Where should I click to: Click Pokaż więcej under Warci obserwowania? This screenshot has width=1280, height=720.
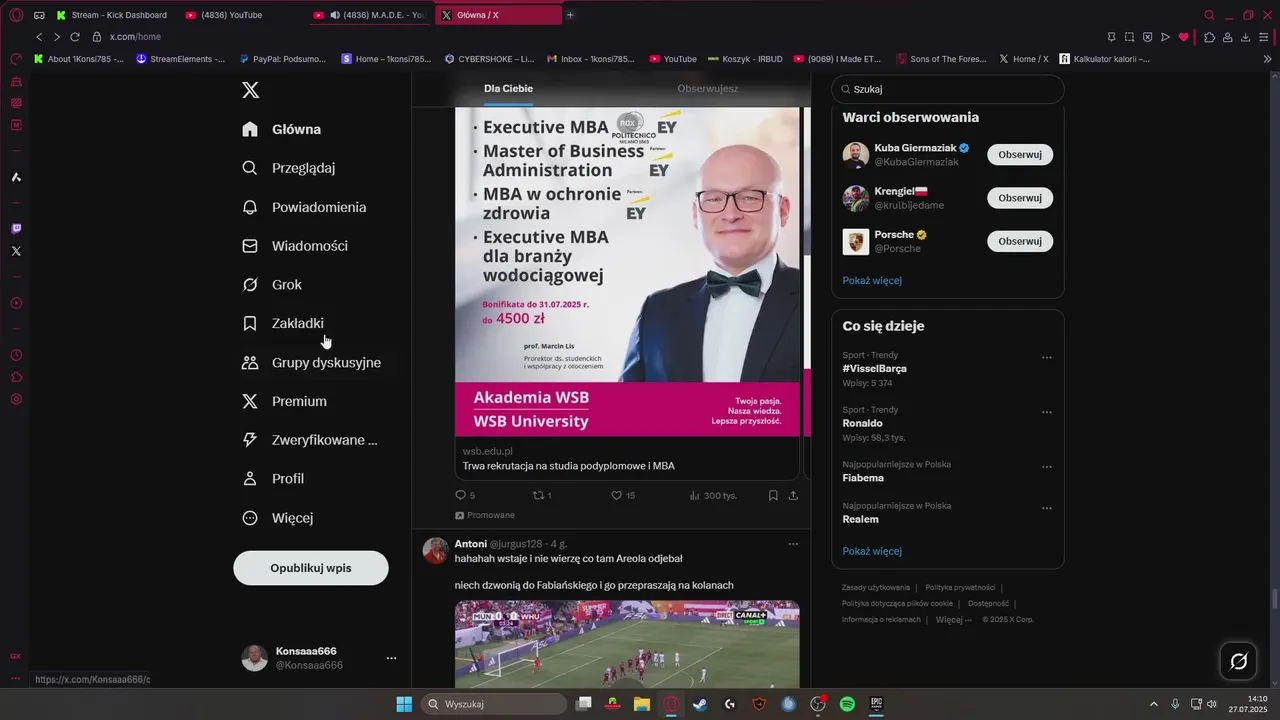(872, 281)
